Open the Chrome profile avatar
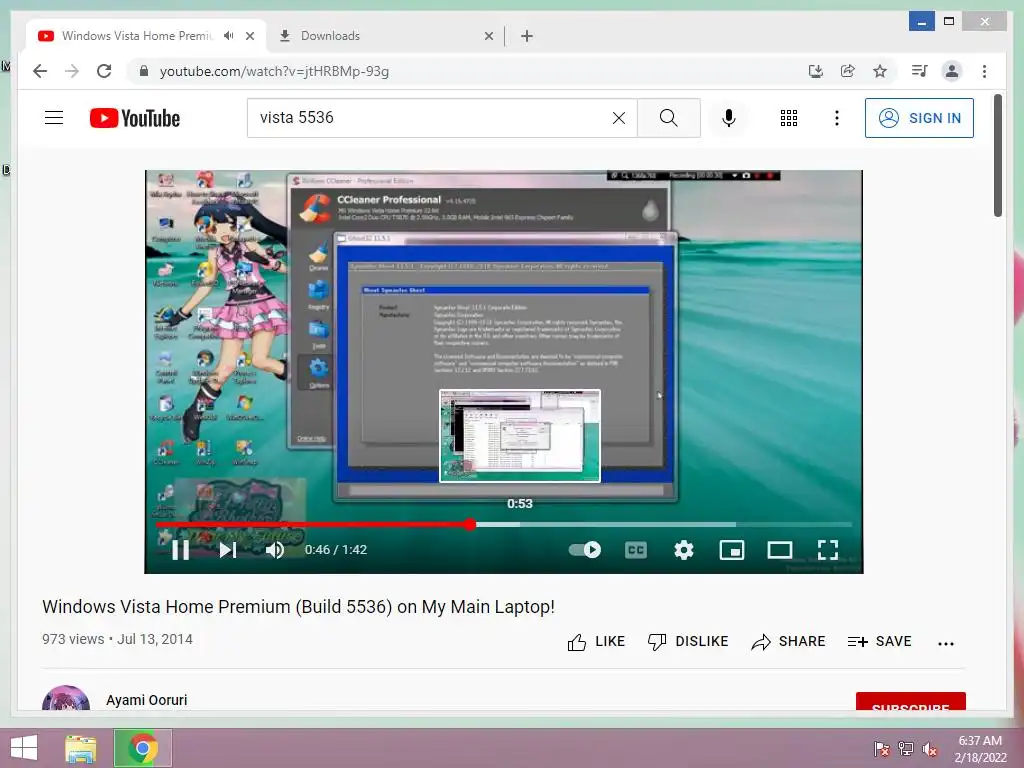The height and width of the screenshot is (768, 1024). 952,71
